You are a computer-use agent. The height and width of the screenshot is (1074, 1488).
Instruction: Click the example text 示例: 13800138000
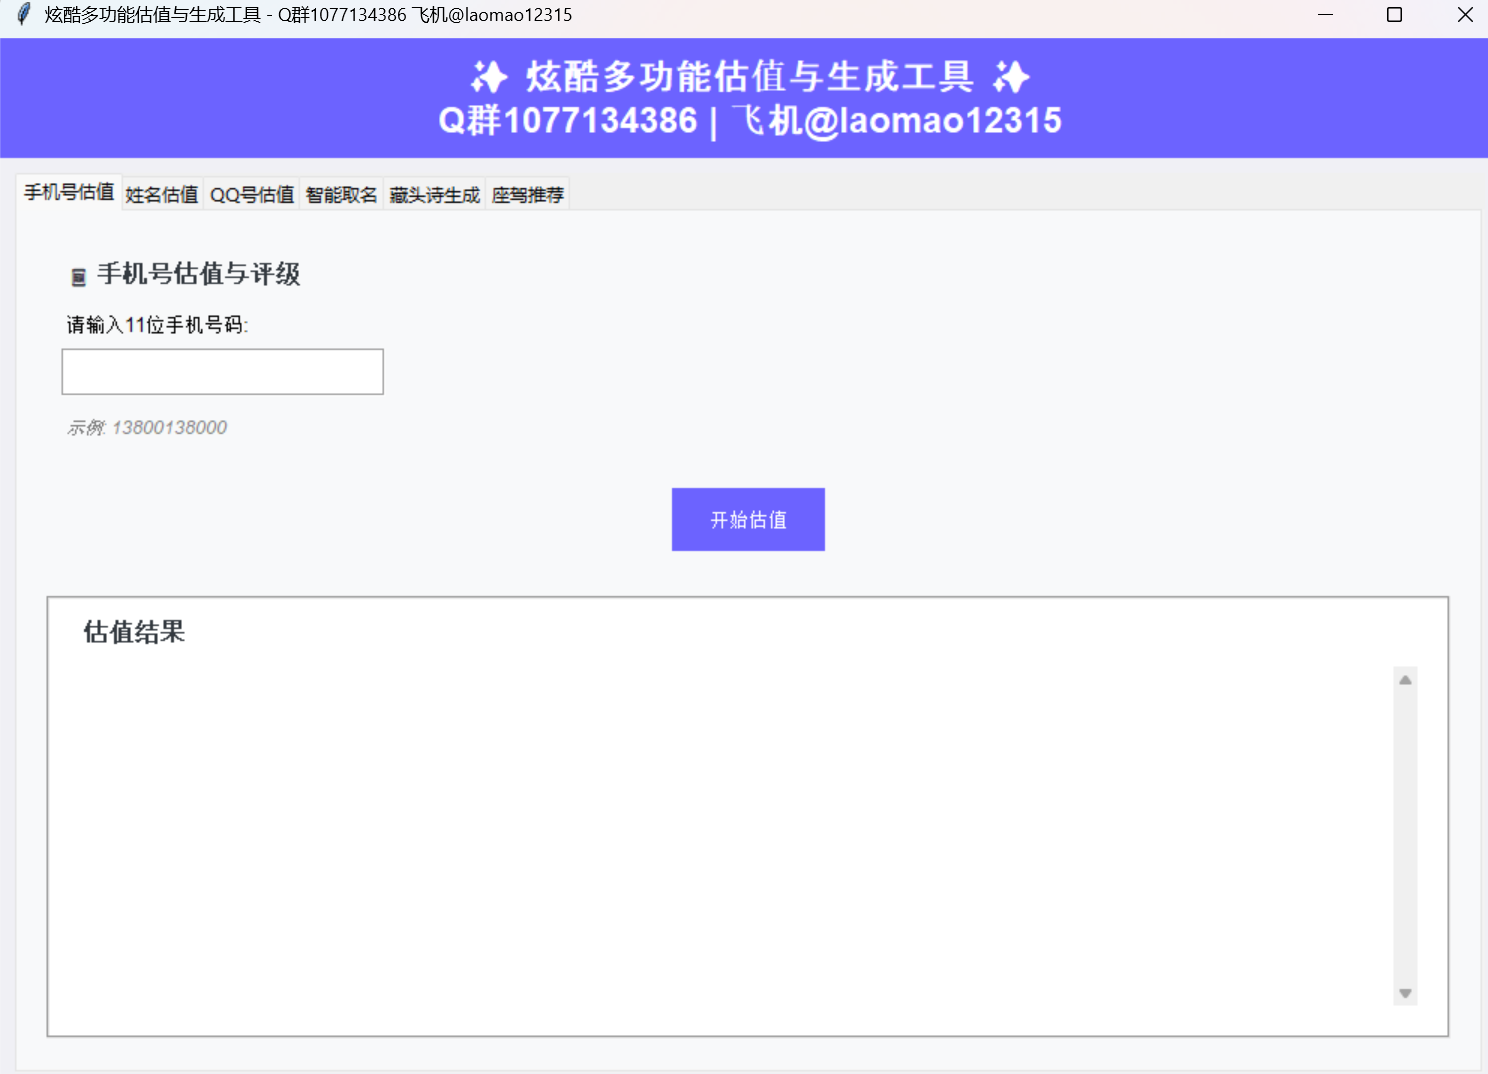coord(146,427)
